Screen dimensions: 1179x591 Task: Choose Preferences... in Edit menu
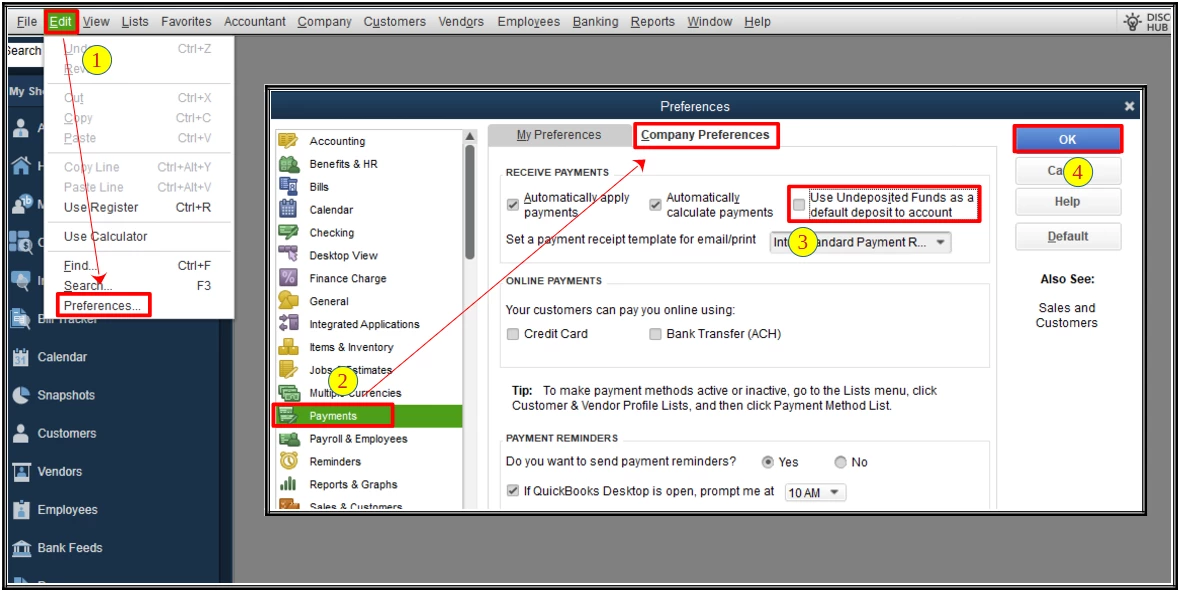[102, 306]
